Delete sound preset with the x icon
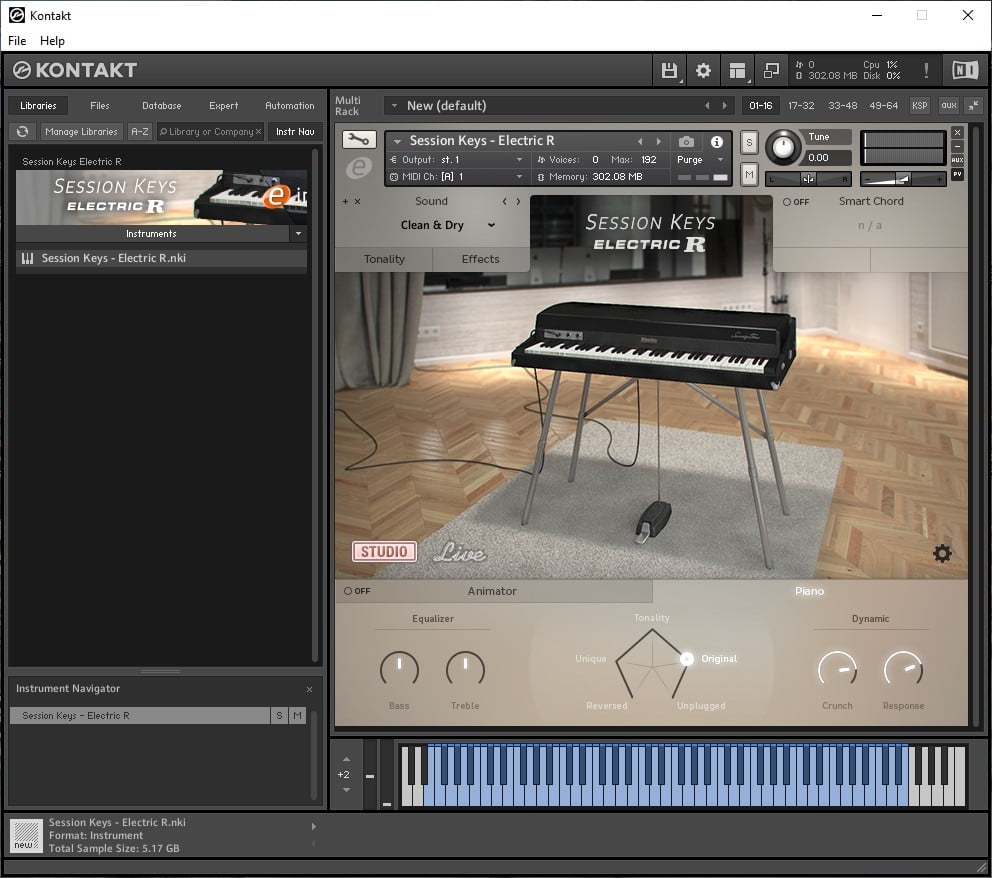 (357, 202)
